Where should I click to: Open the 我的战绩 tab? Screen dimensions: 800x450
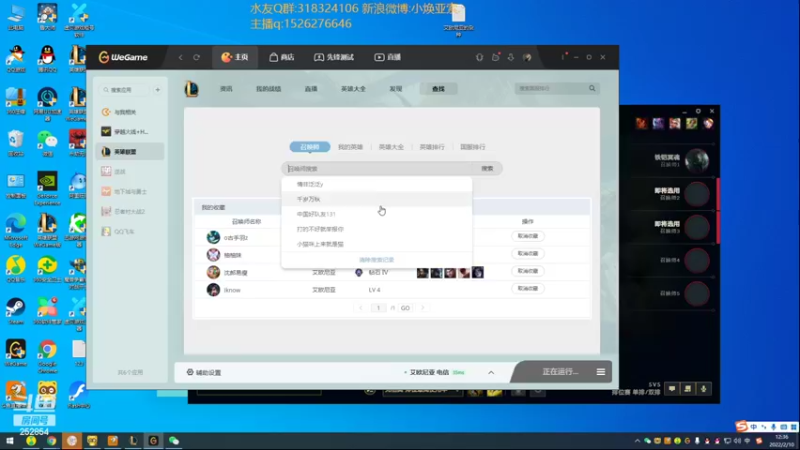point(268,89)
